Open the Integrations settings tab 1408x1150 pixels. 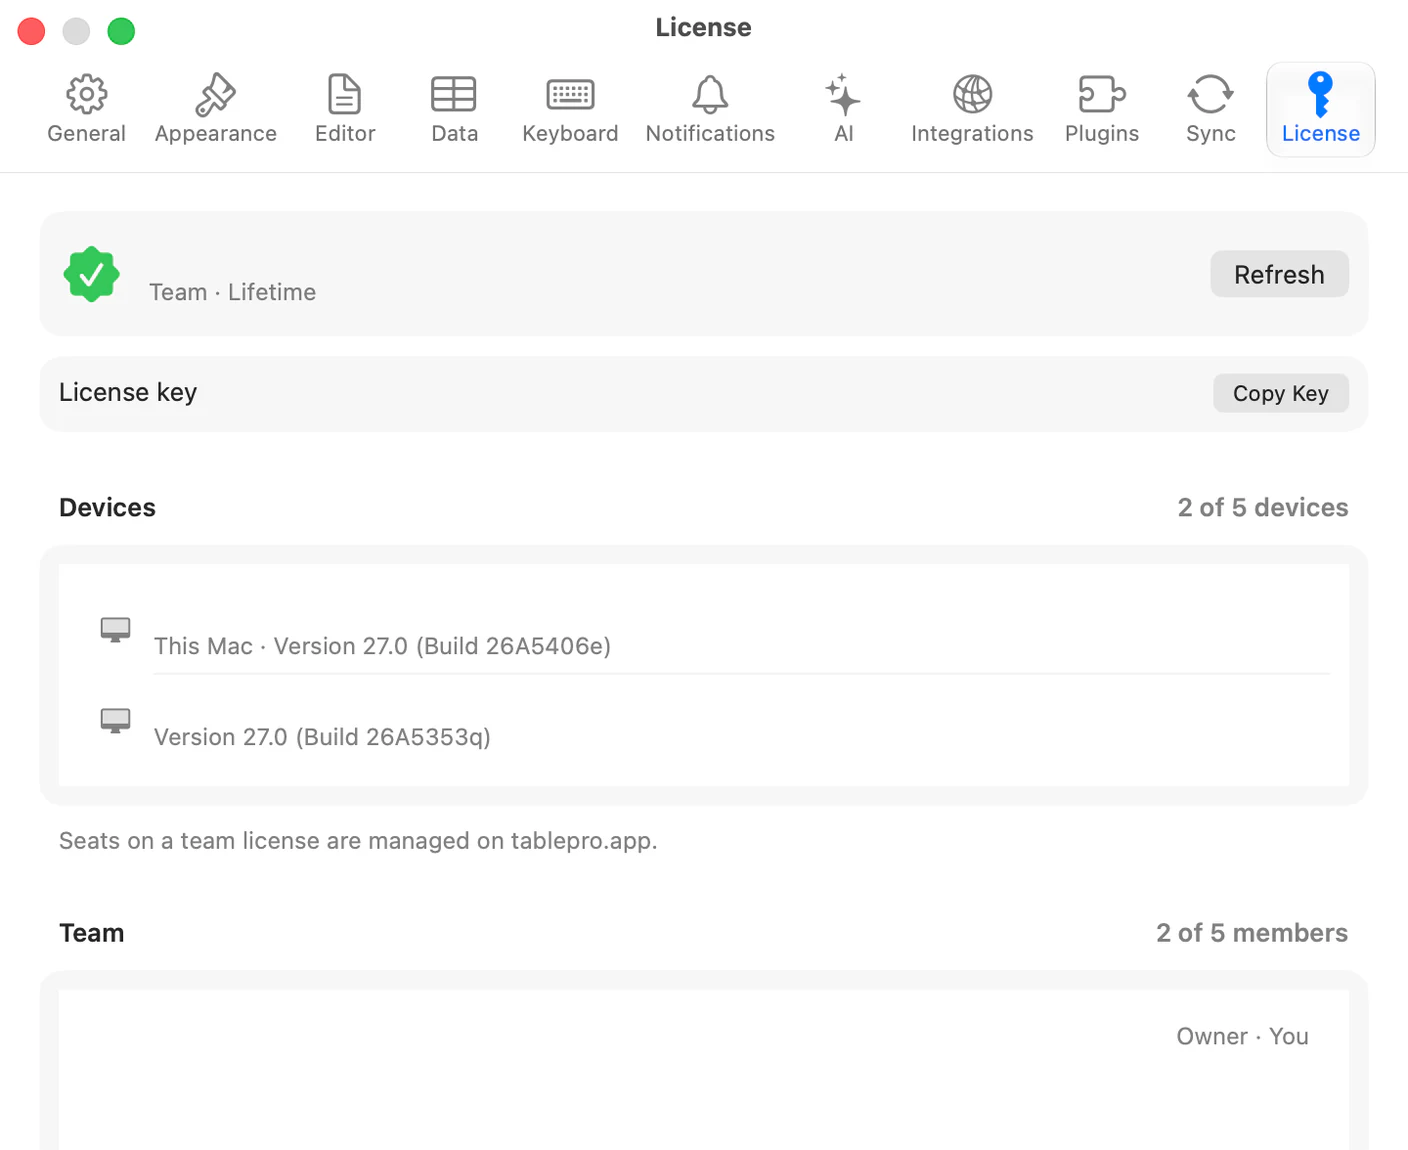click(x=972, y=109)
